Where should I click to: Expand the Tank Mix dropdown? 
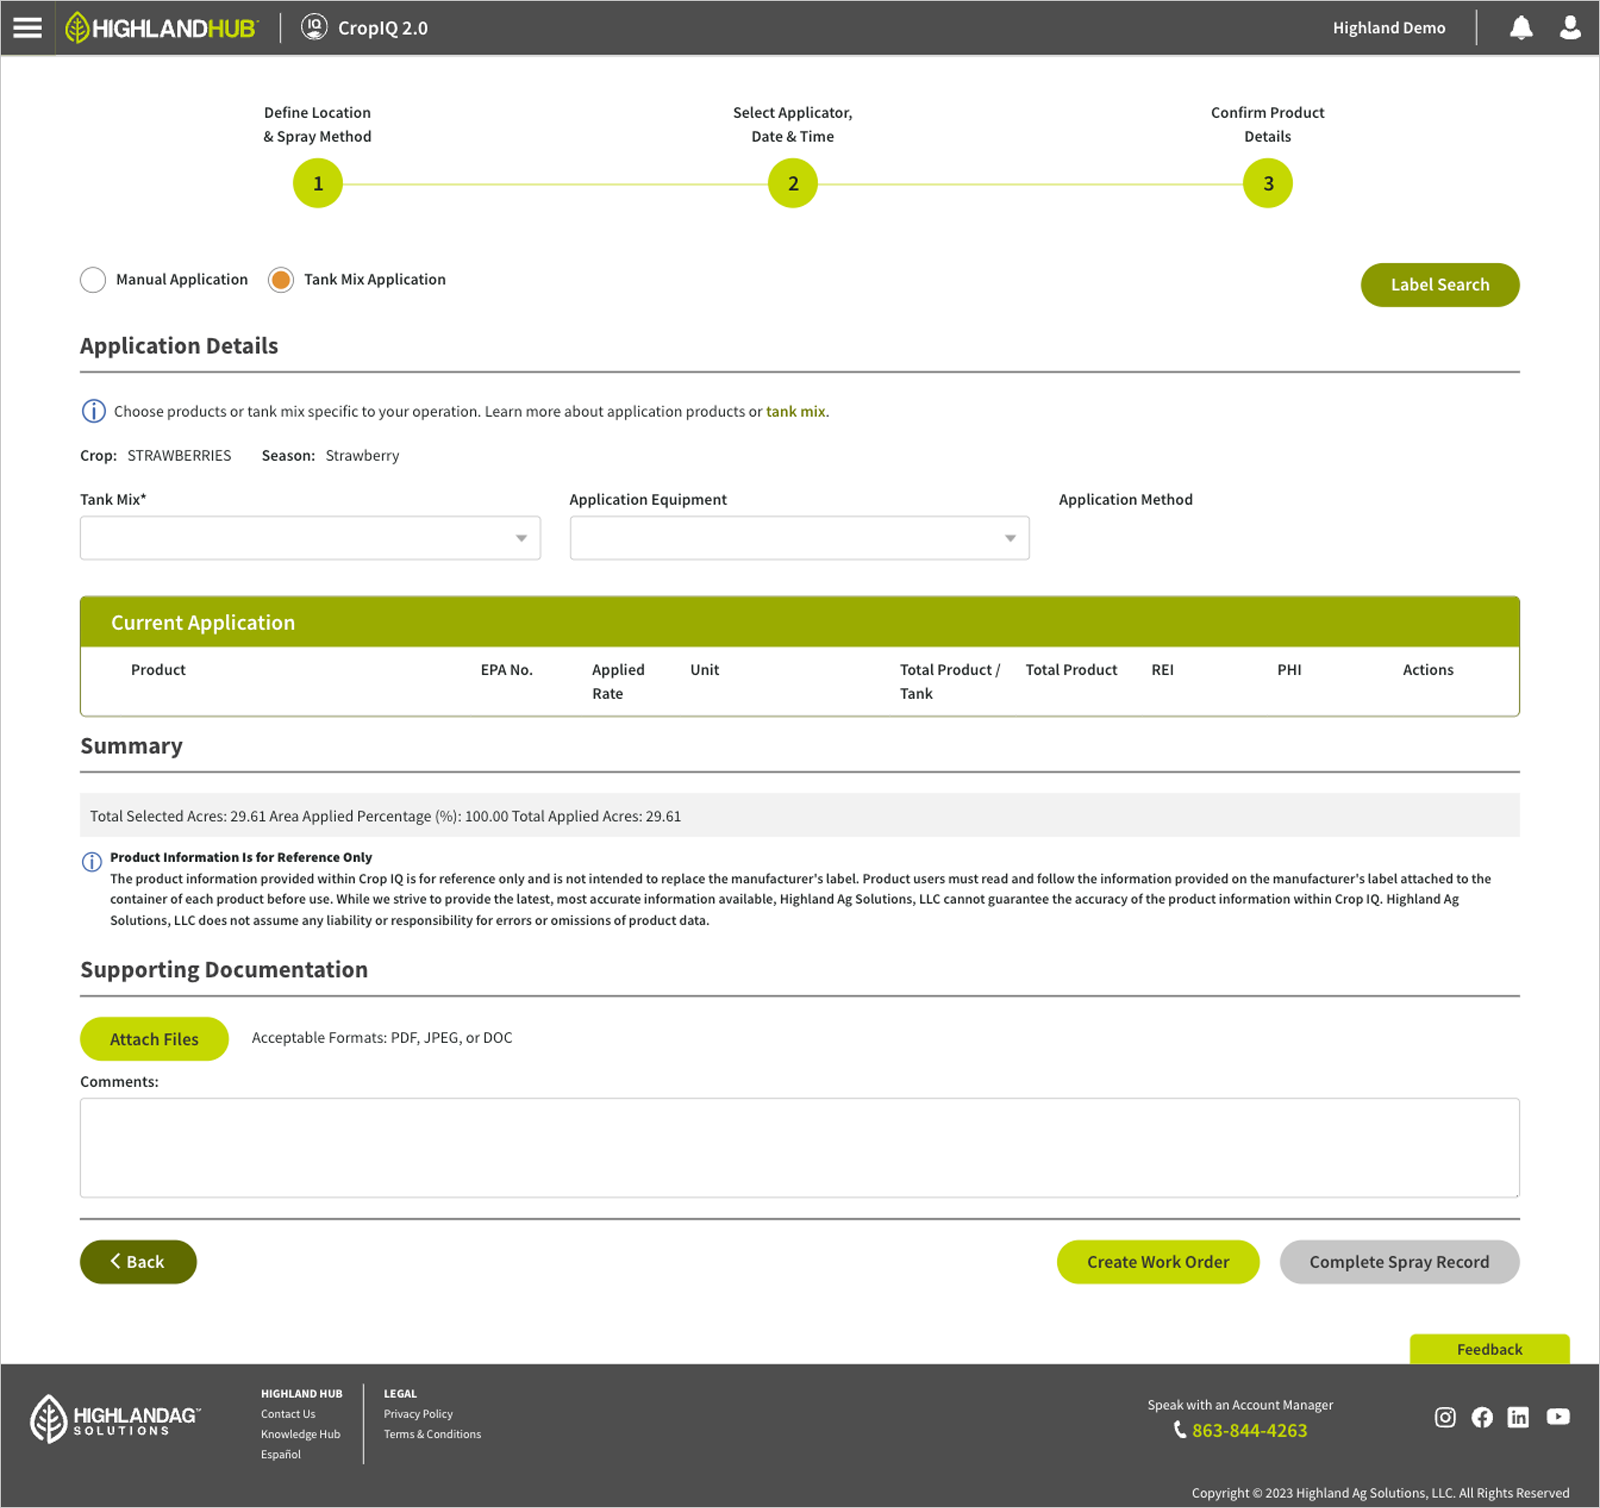click(310, 538)
